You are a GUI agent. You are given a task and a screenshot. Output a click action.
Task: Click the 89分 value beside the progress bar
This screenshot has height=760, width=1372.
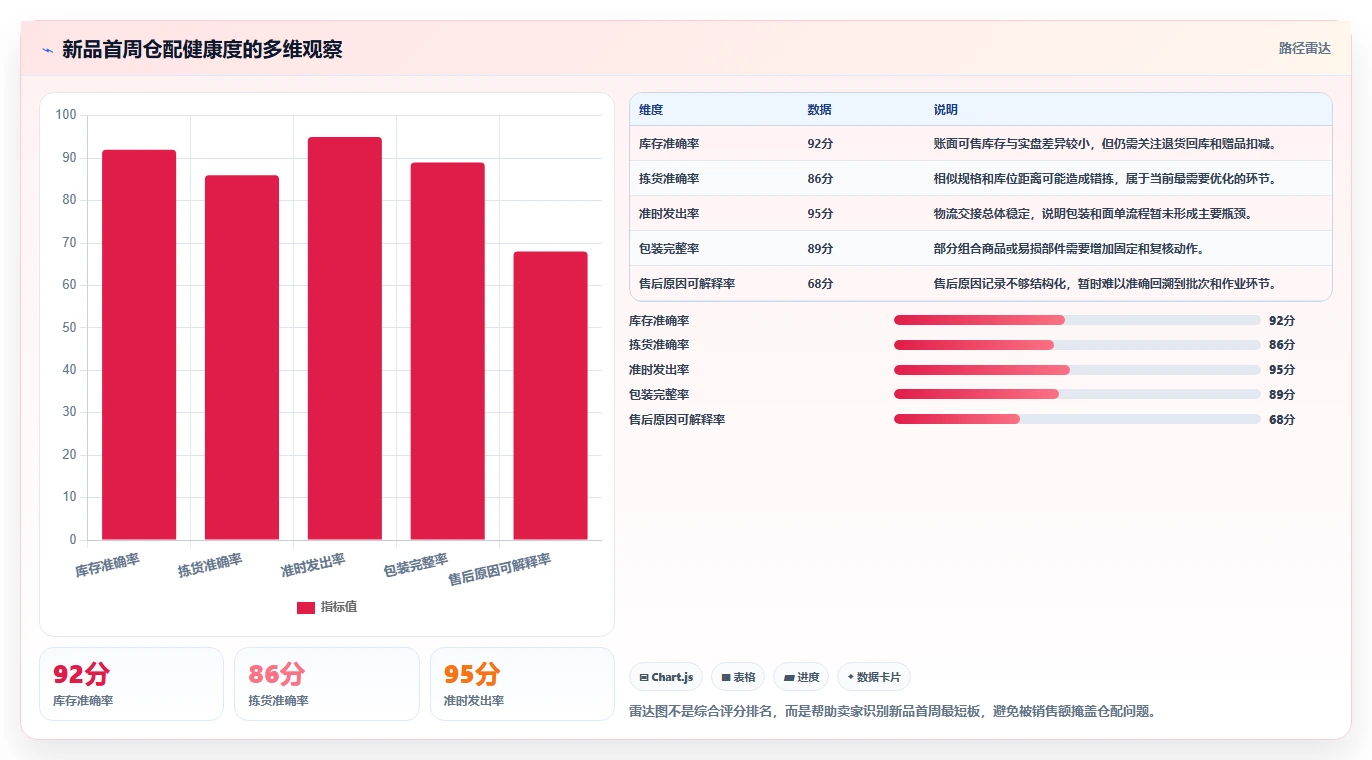pyautogui.click(x=1282, y=395)
